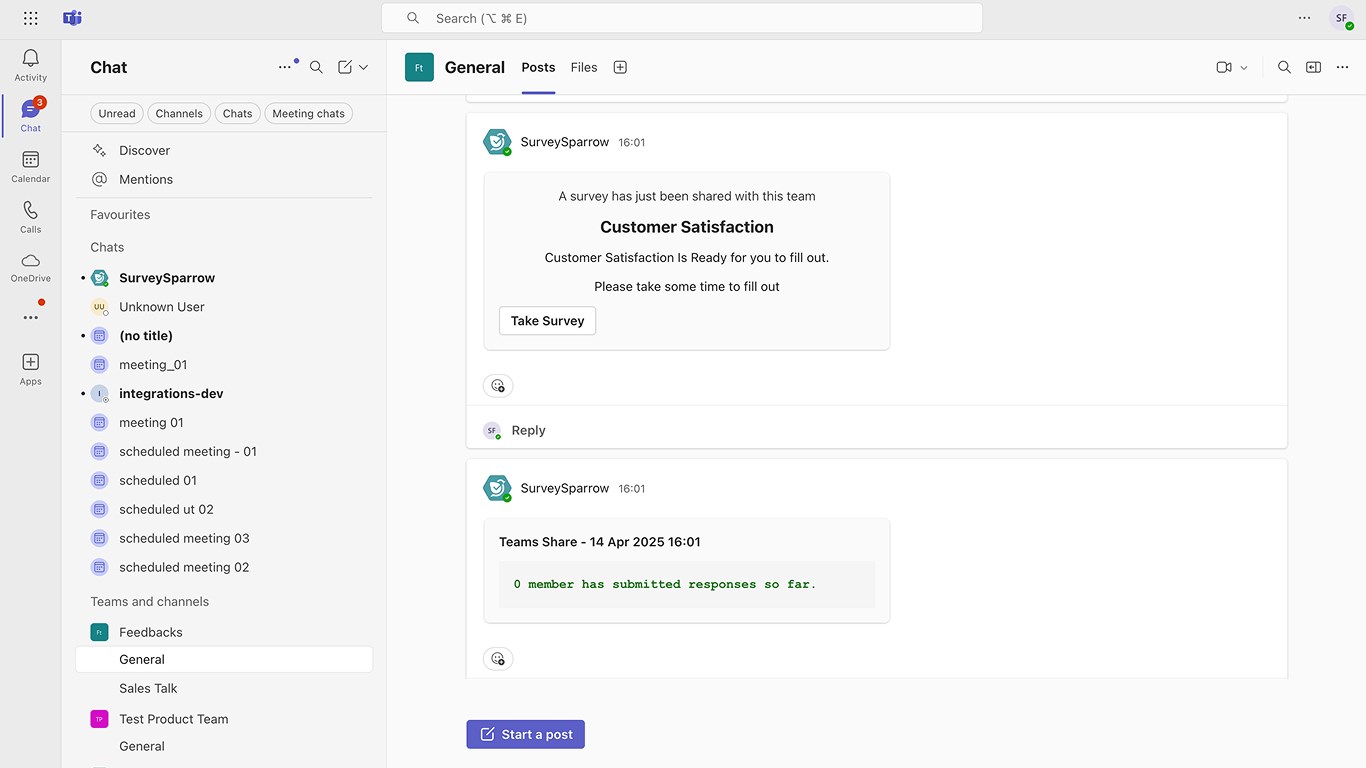Click the top search input field
This screenshot has width=1366, height=768.
point(682,18)
